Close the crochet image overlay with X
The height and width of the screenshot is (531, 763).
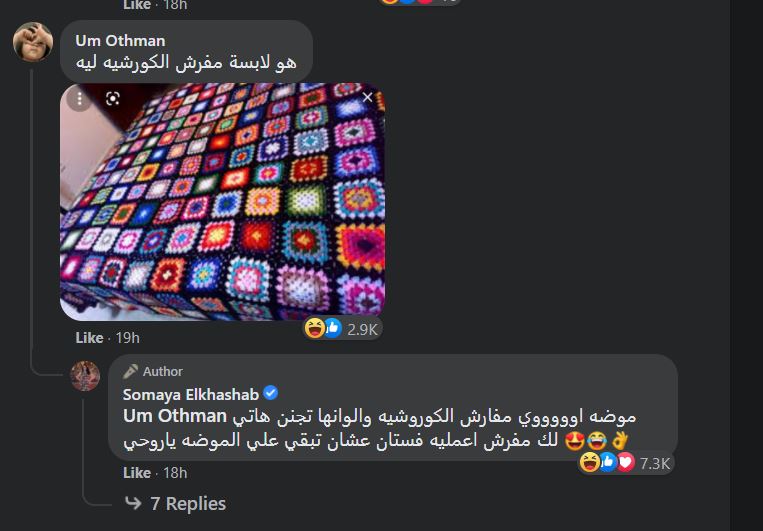367,97
